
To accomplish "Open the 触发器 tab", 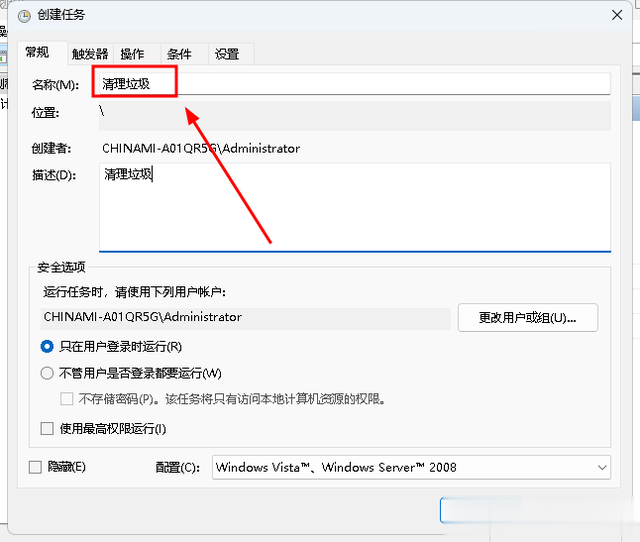I will pos(90,54).
